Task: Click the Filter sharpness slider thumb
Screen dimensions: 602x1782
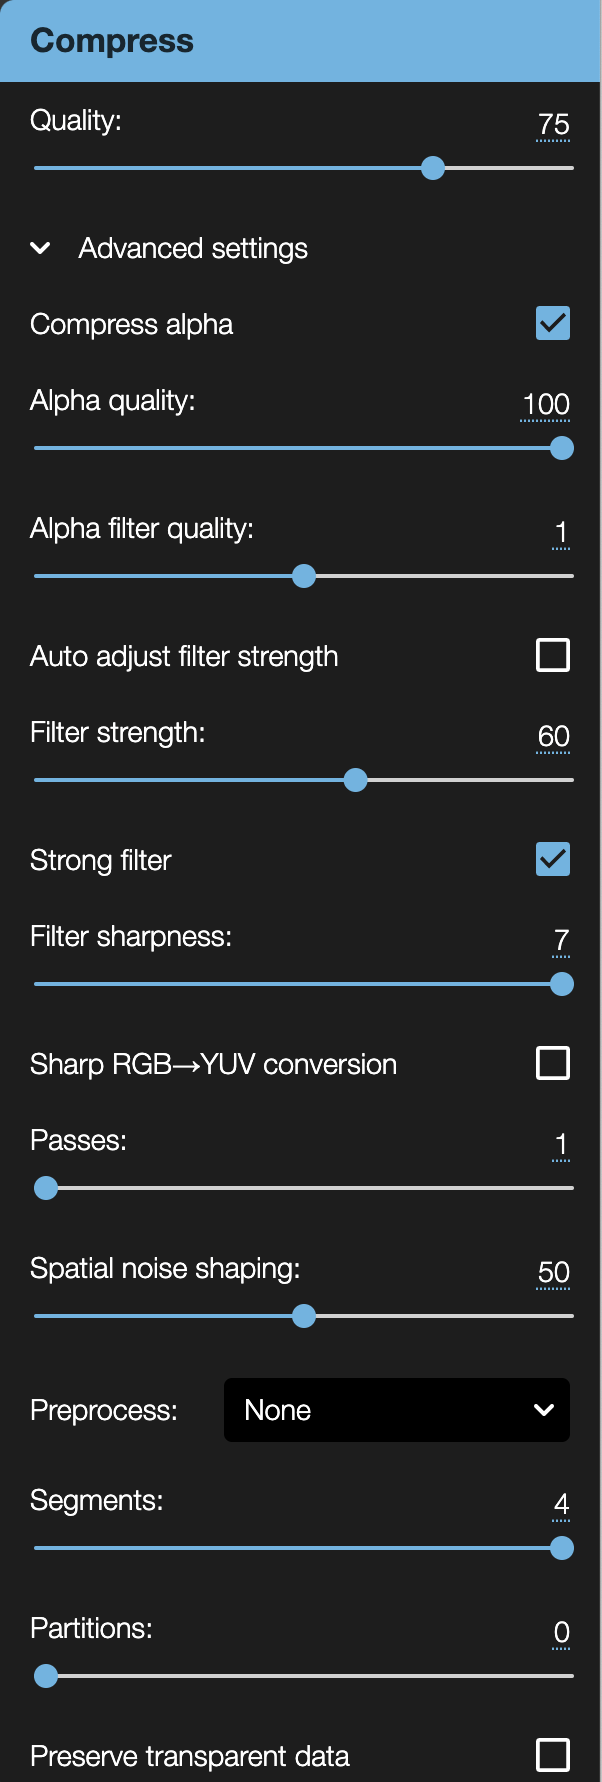Action: pos(562,984)
